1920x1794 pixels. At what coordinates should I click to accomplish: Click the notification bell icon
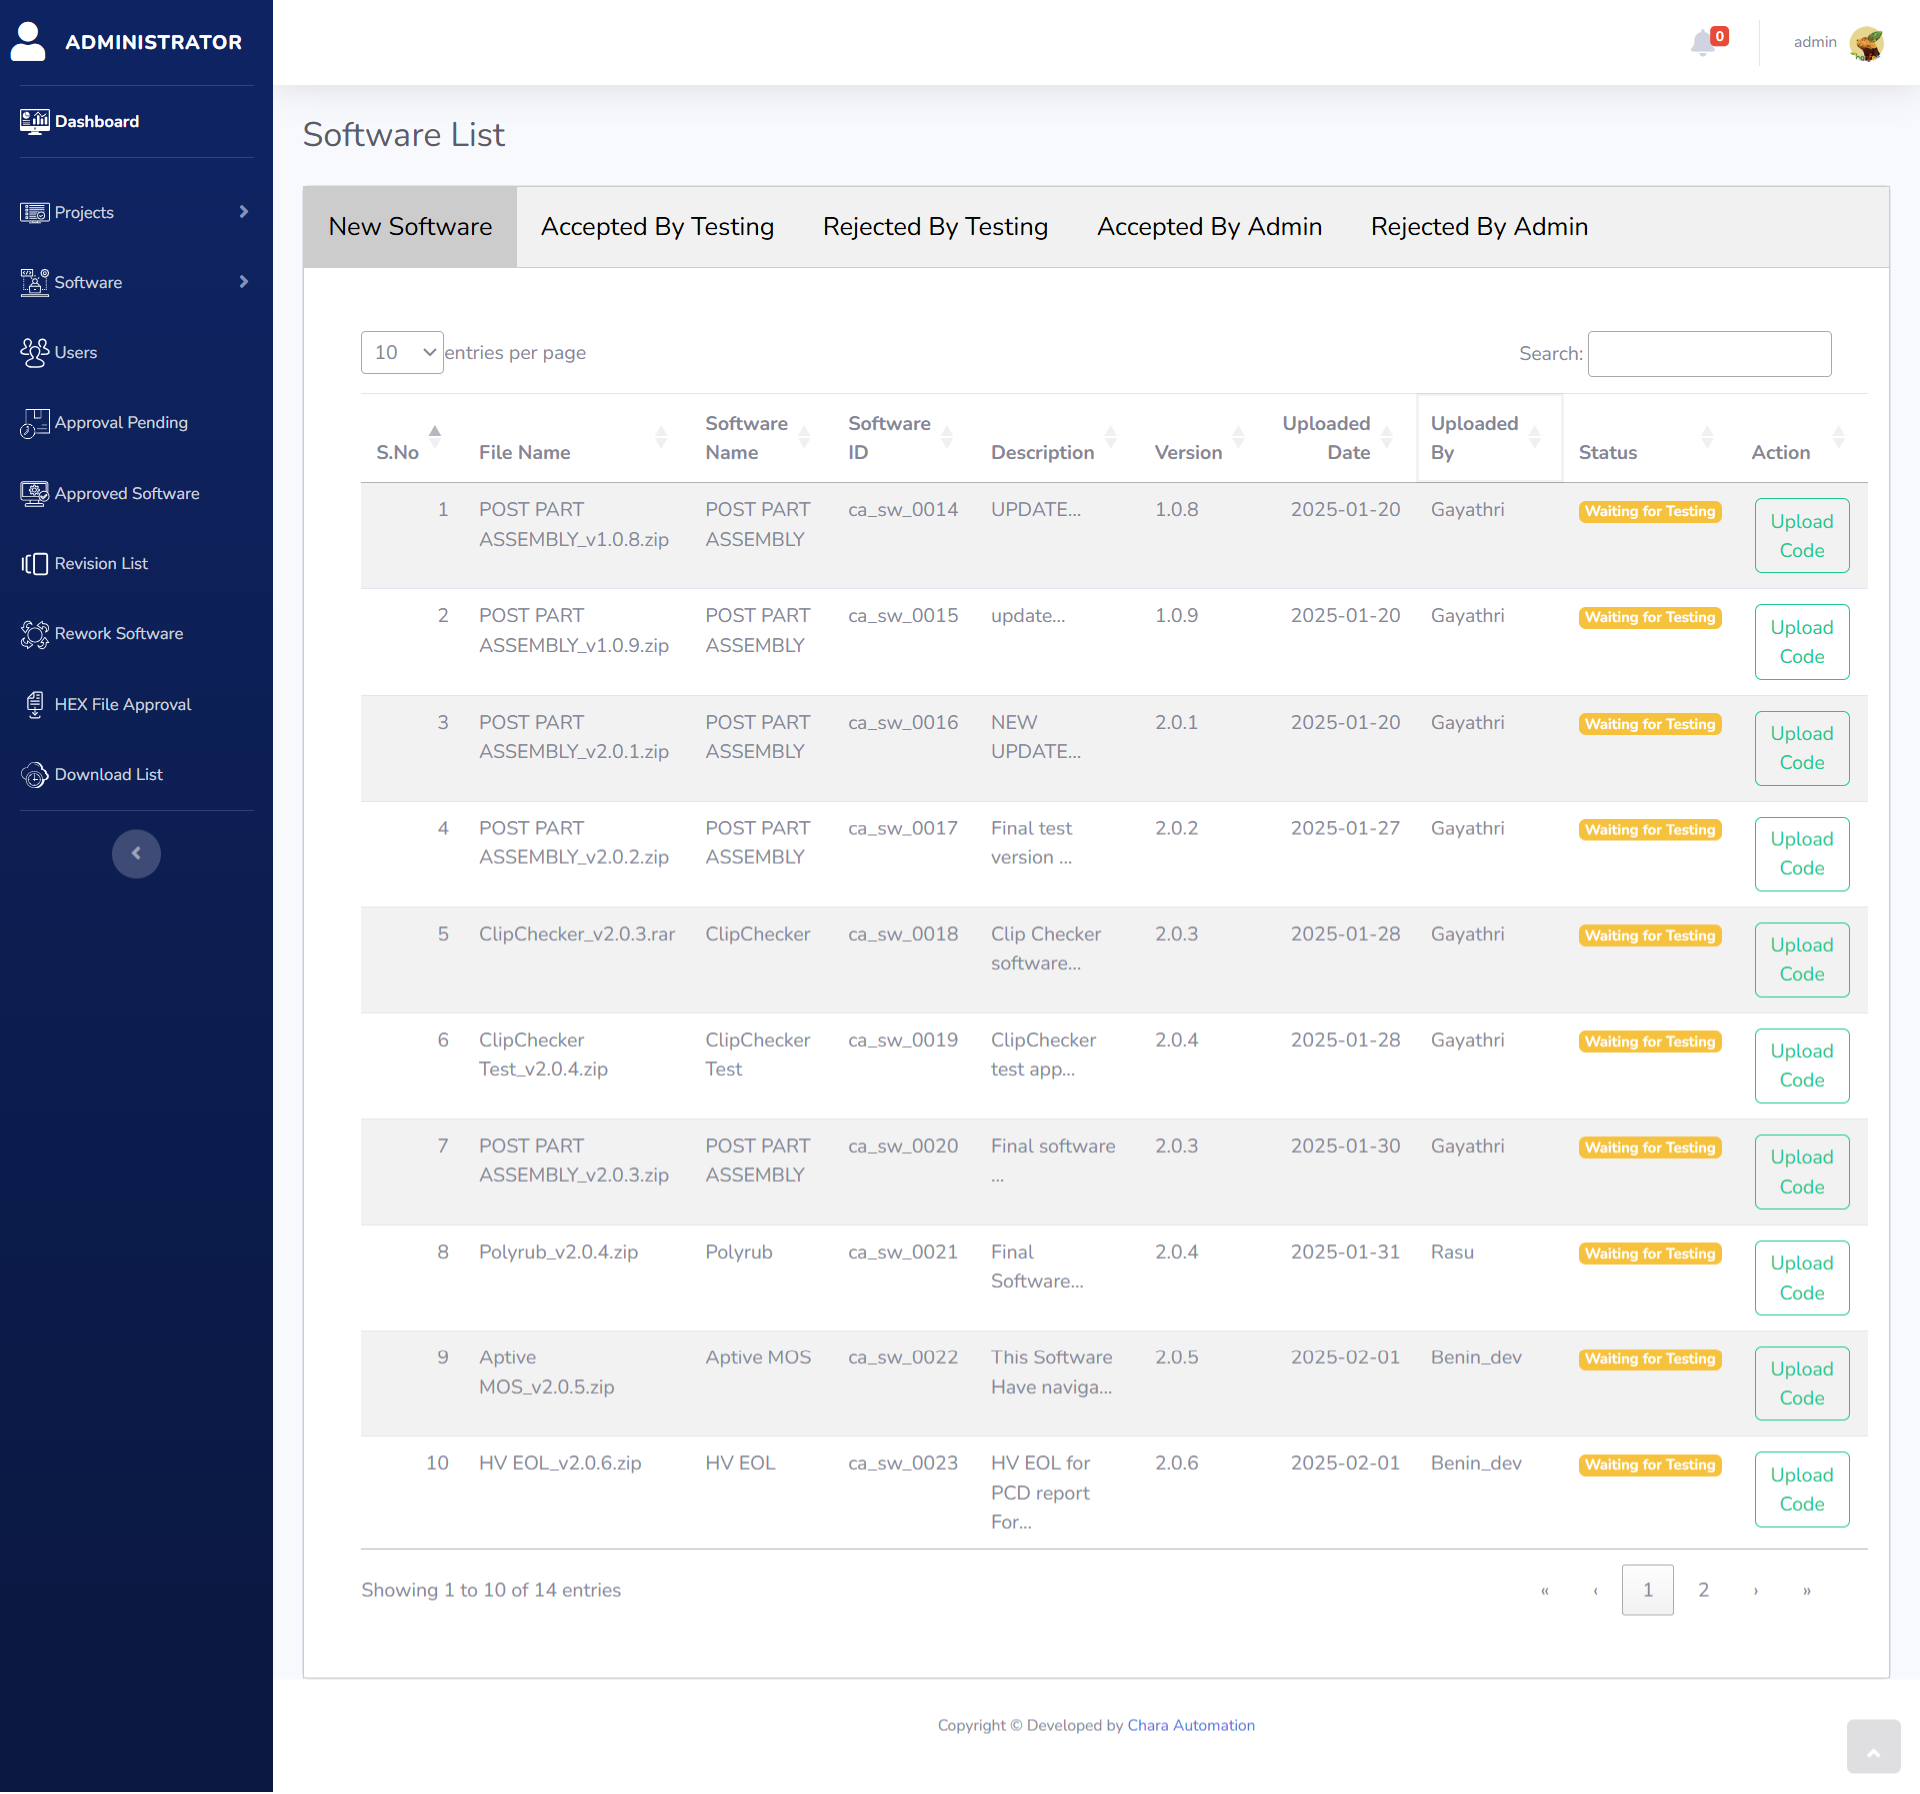pos(1703,42)
